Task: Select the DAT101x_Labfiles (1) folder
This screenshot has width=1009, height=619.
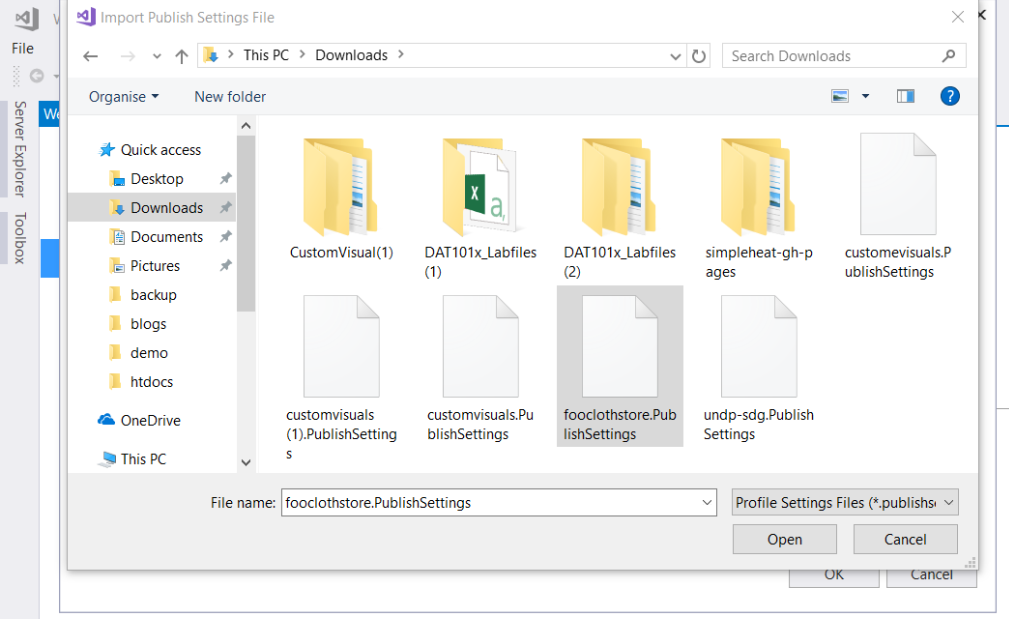Action: 480,208
